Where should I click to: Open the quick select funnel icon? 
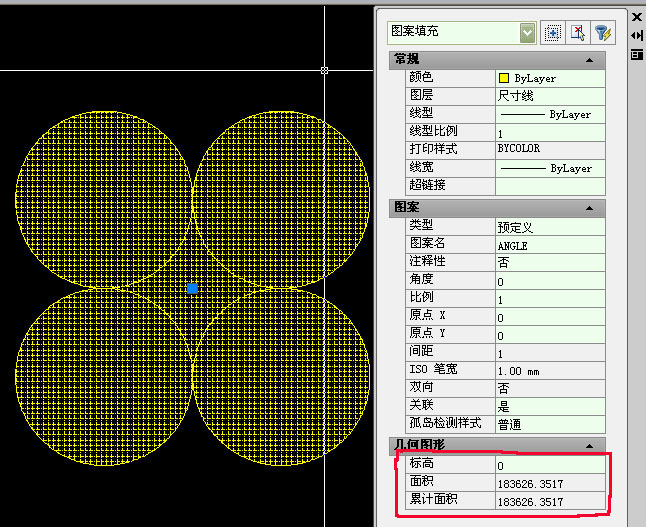tap(603, 33)
